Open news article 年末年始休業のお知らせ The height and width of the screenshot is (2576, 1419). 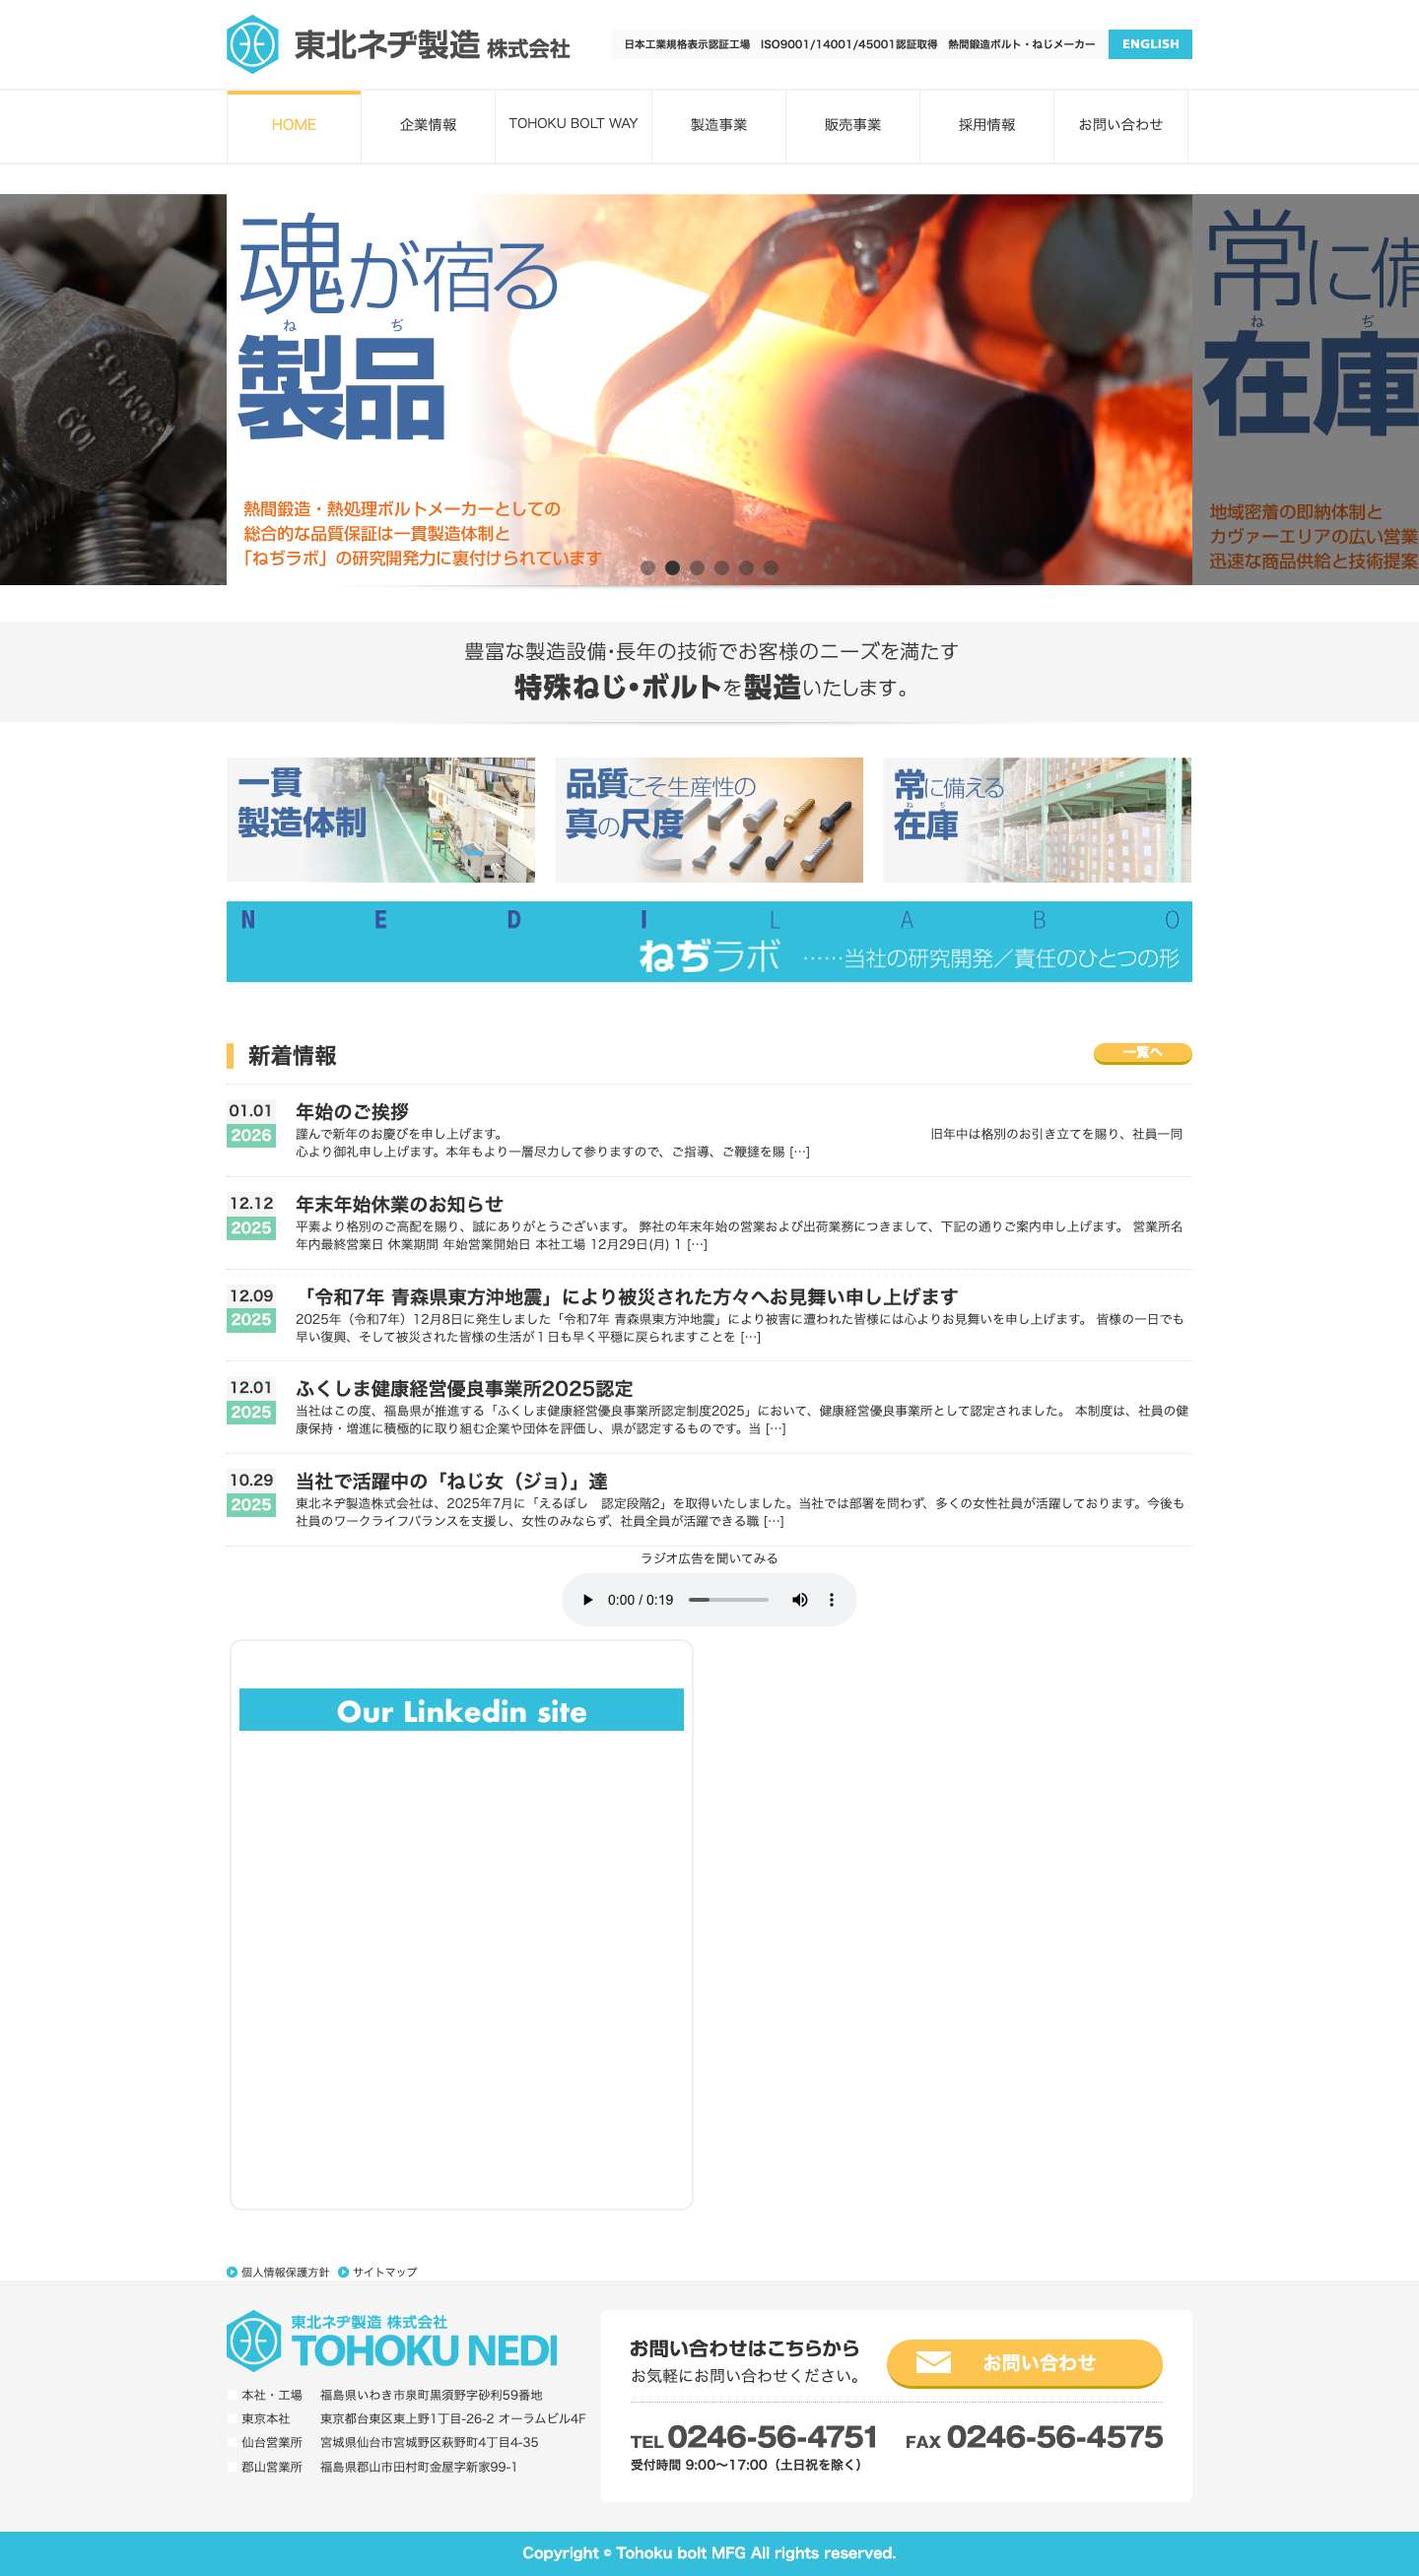coord(399,1204)
